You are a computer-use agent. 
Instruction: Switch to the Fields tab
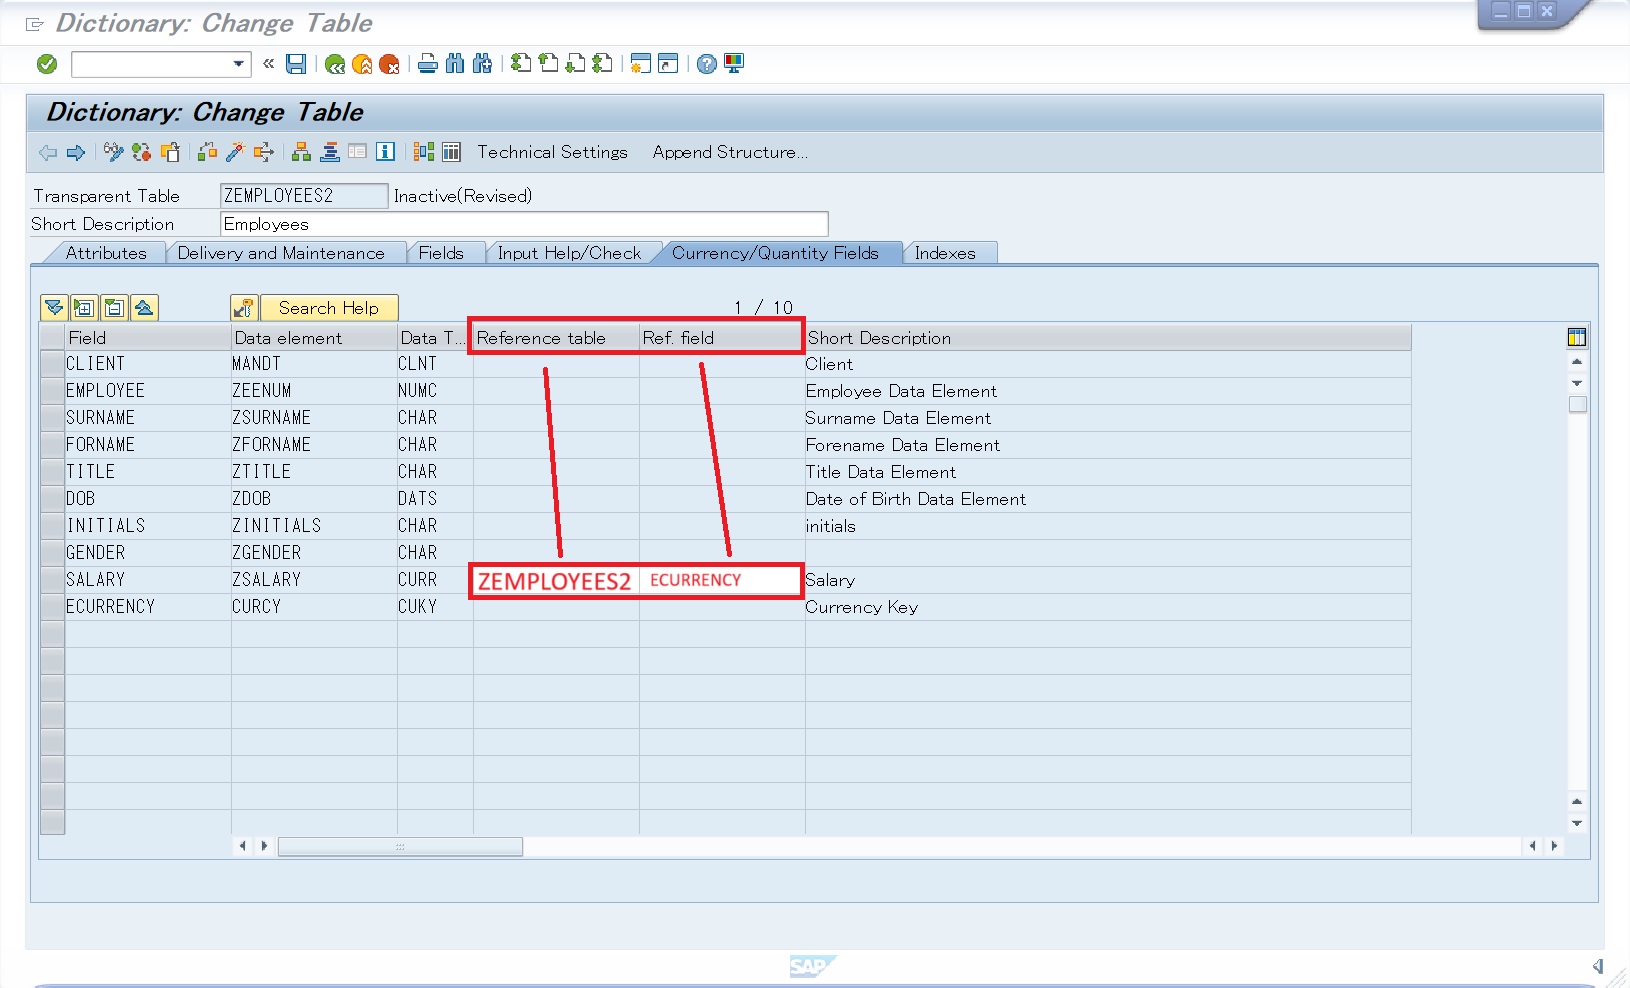tap(441, 253)
